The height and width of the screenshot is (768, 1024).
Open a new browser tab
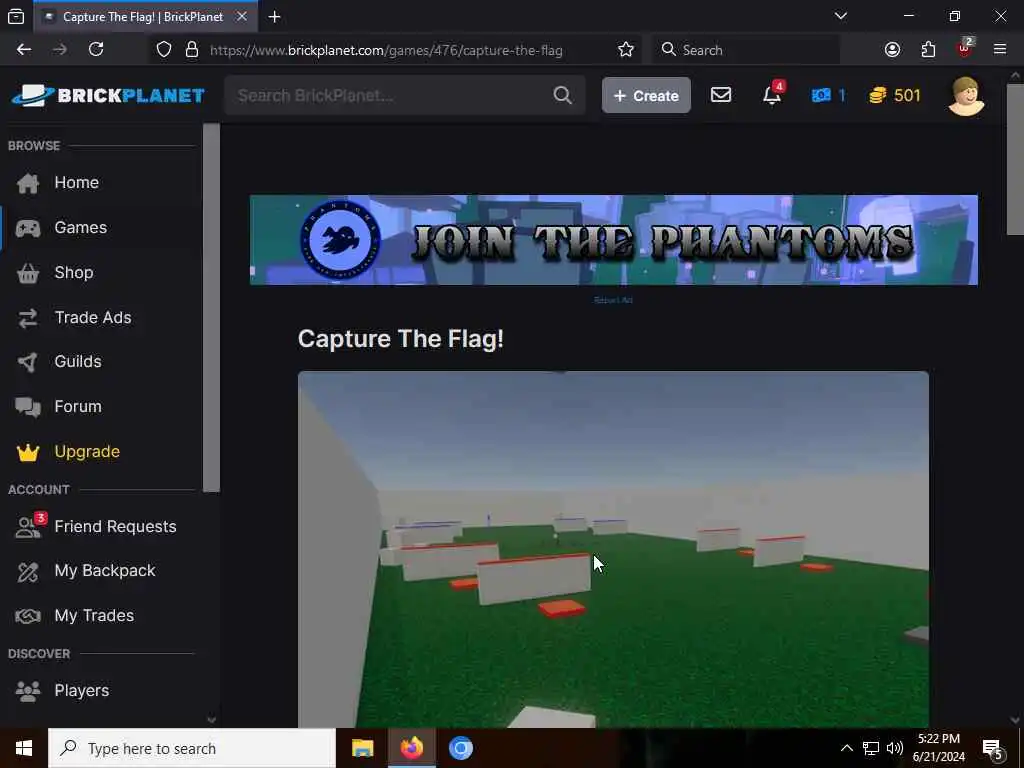click(x=275, y=17)
